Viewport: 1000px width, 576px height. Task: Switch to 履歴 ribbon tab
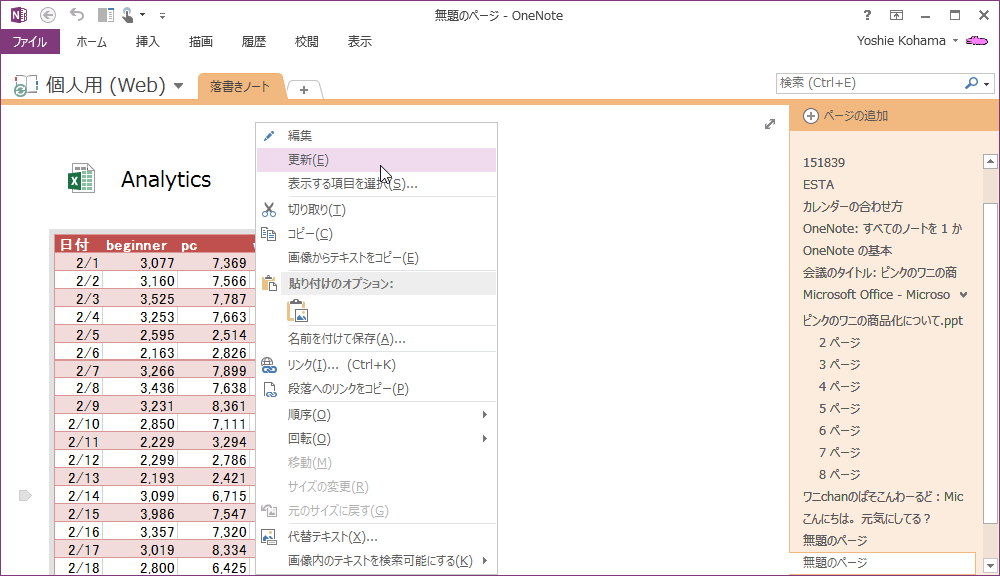pos(253,41)
